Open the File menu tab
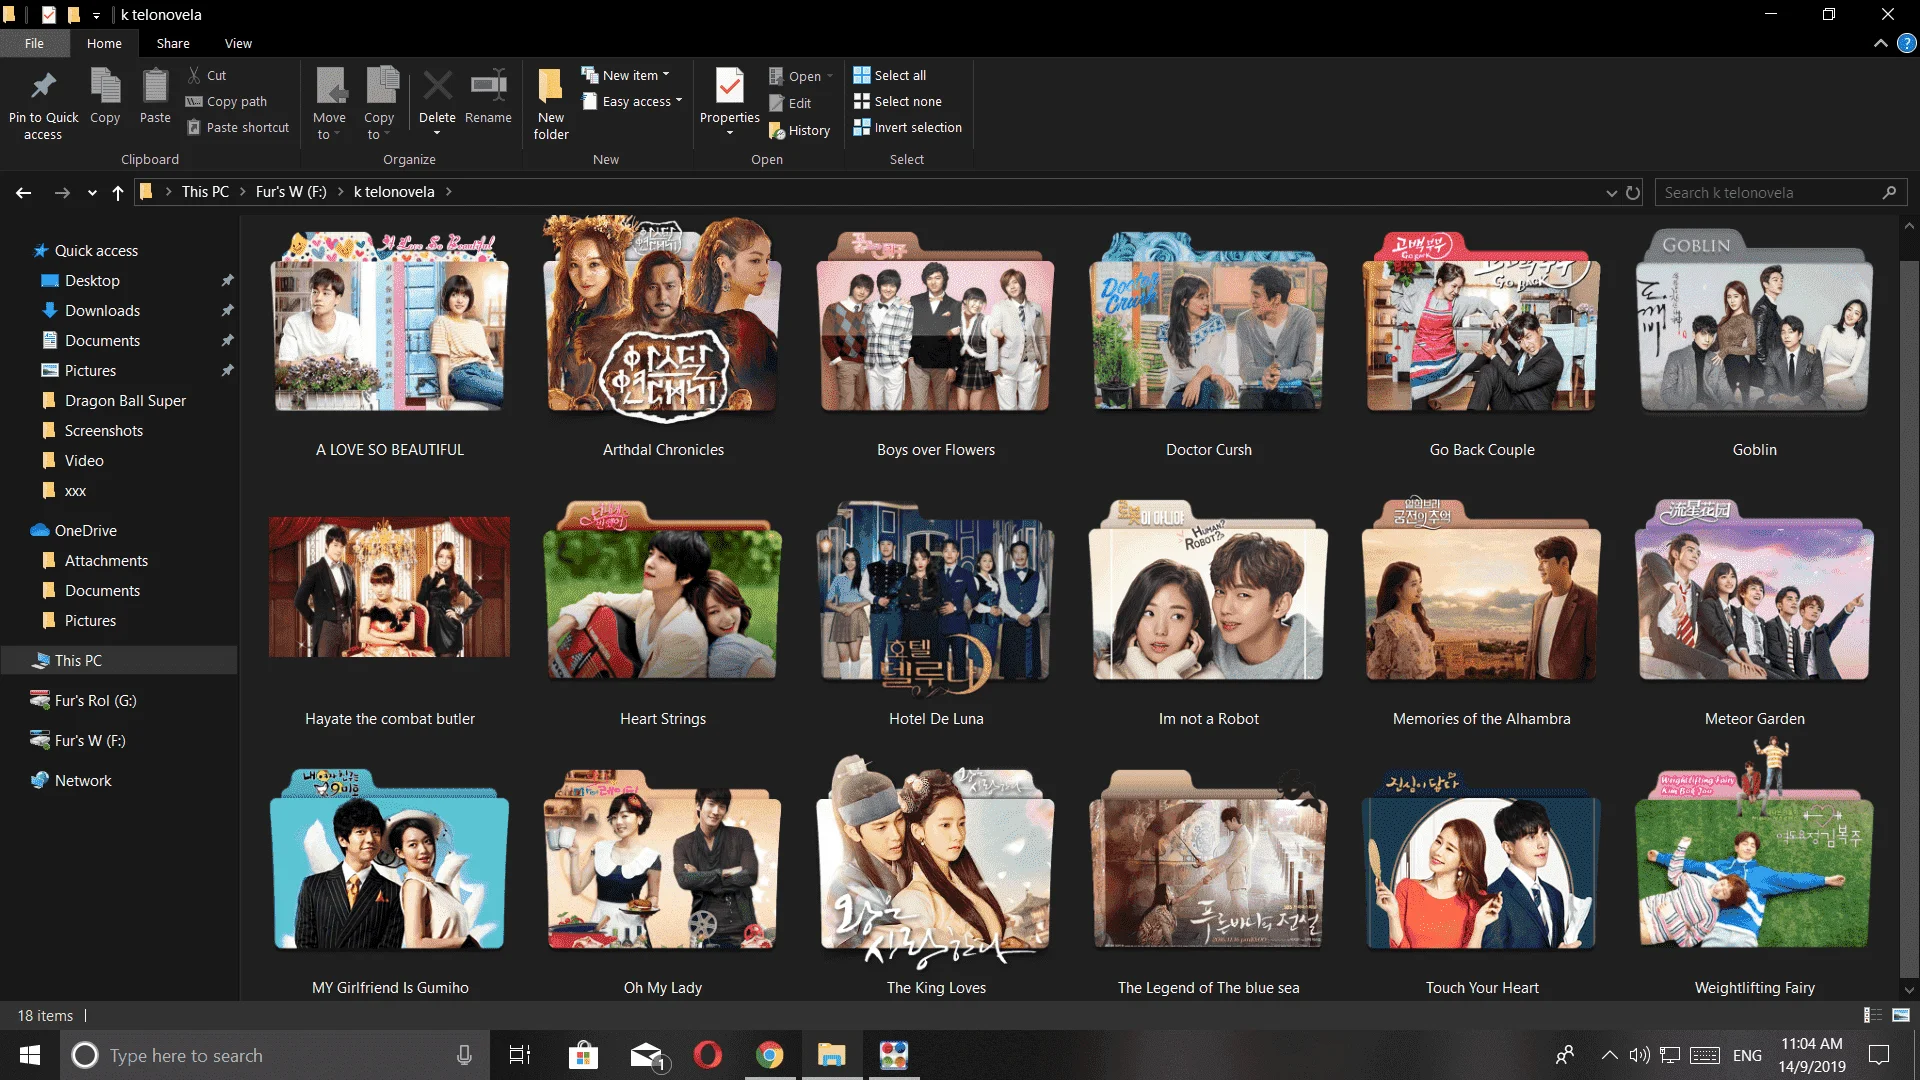 coord(34,43)
